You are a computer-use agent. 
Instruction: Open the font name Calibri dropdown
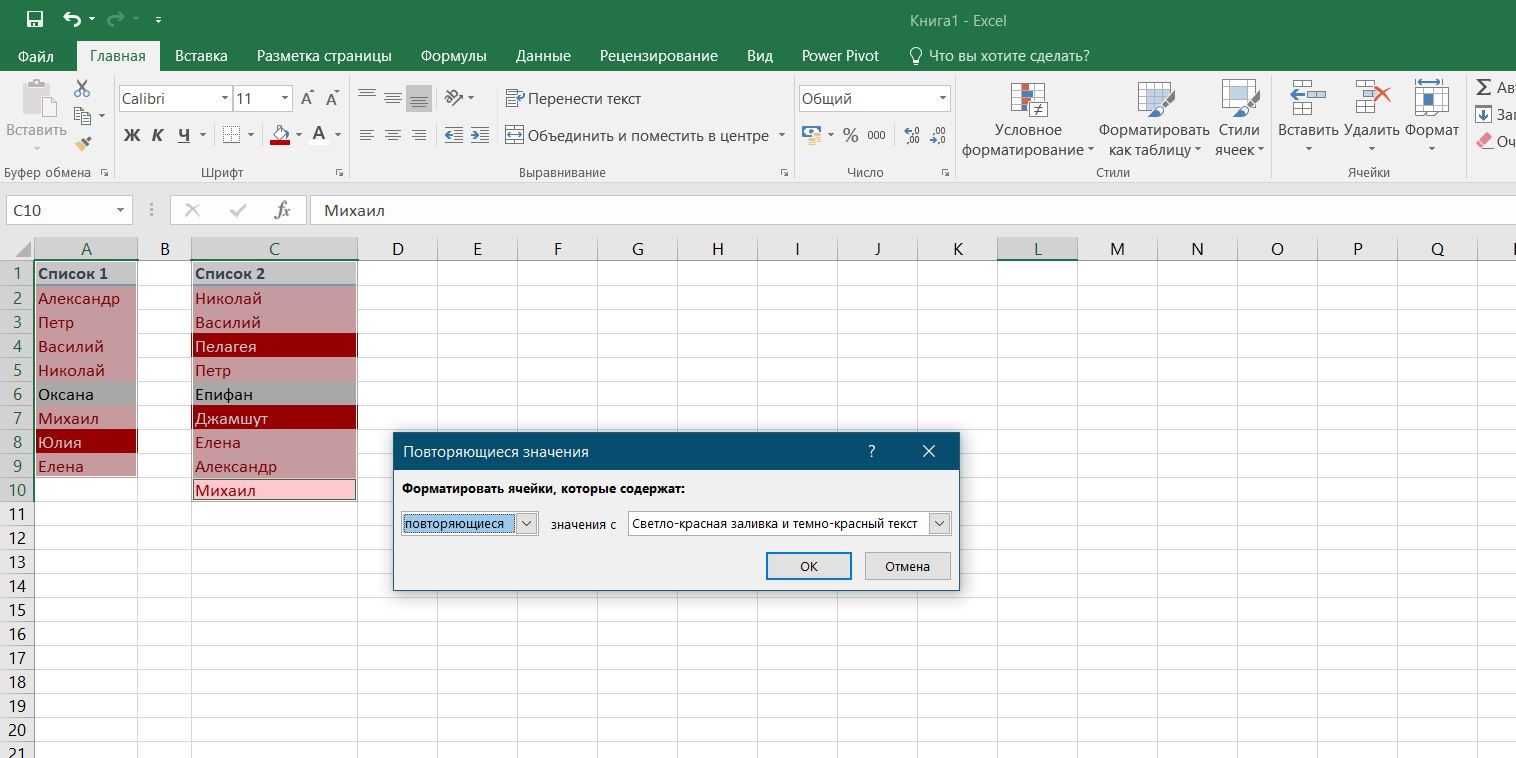[x=224, y=98]
